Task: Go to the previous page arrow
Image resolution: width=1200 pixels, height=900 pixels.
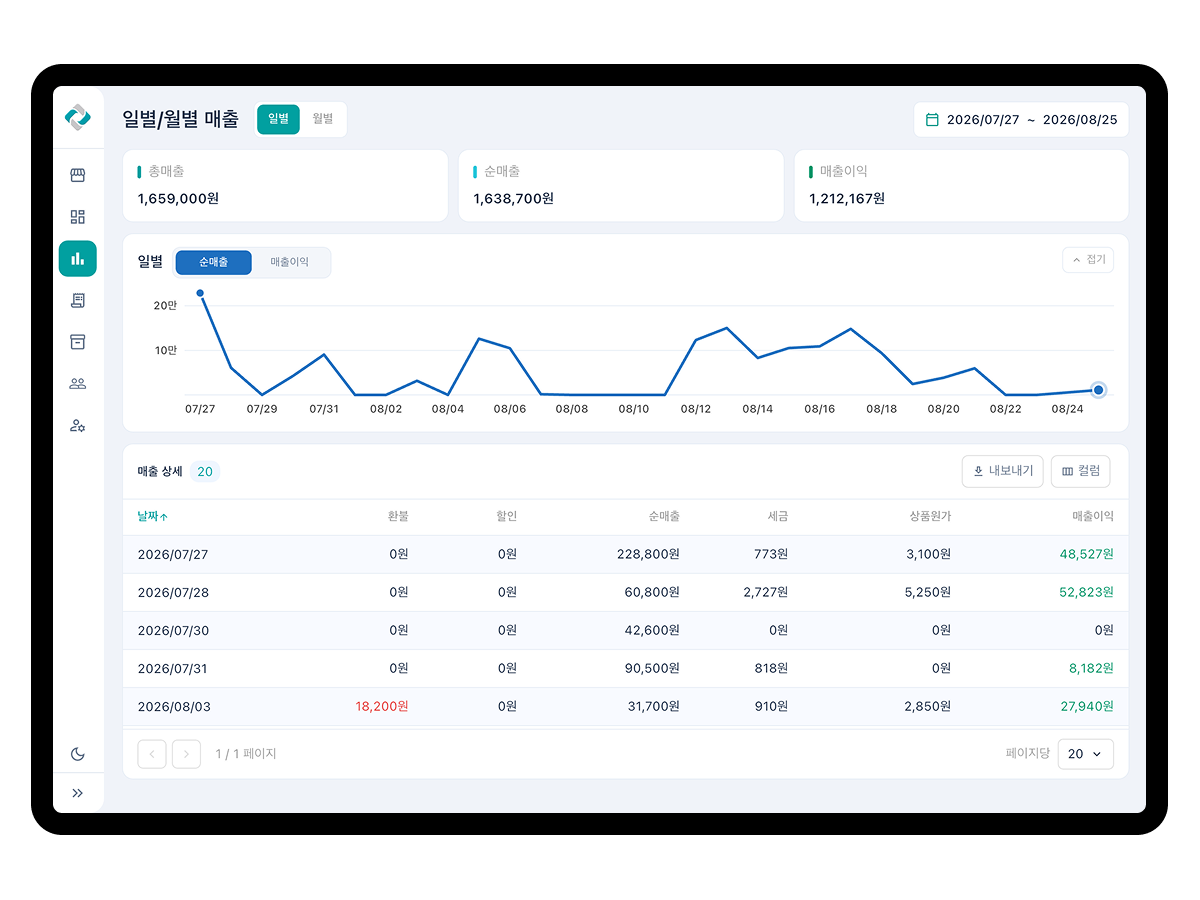Action: coord(152,754)
